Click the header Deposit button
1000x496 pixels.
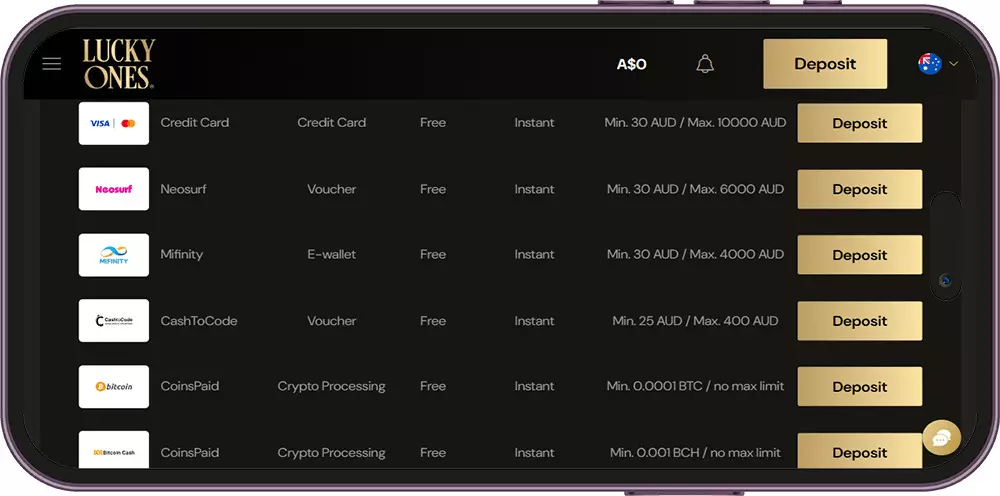pyautogui.click(x=825, y=64)
